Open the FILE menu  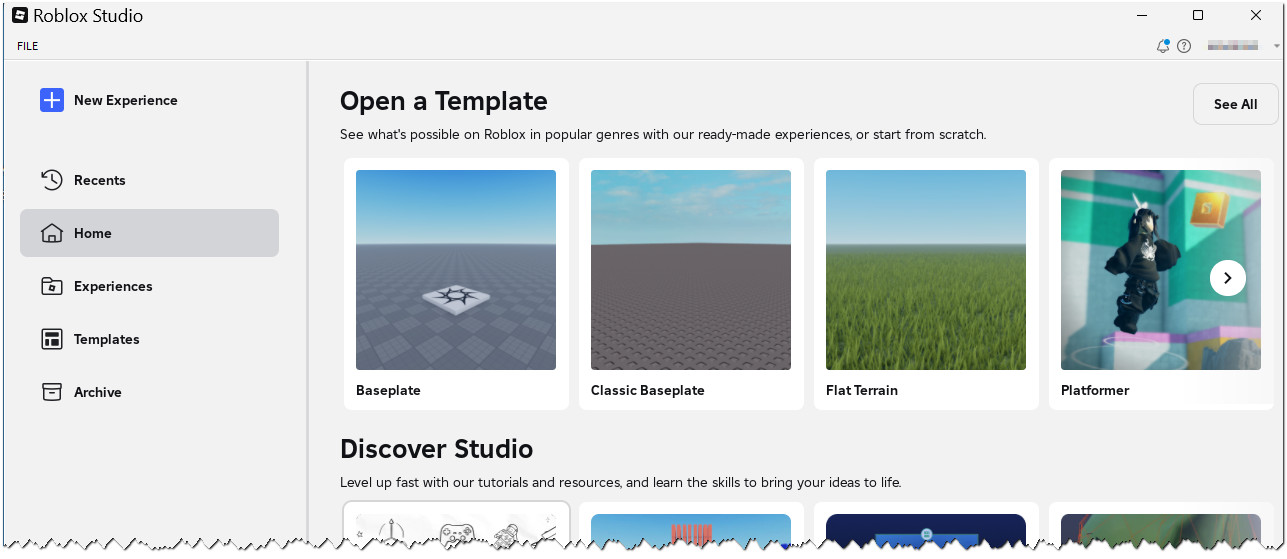point(28,46)
